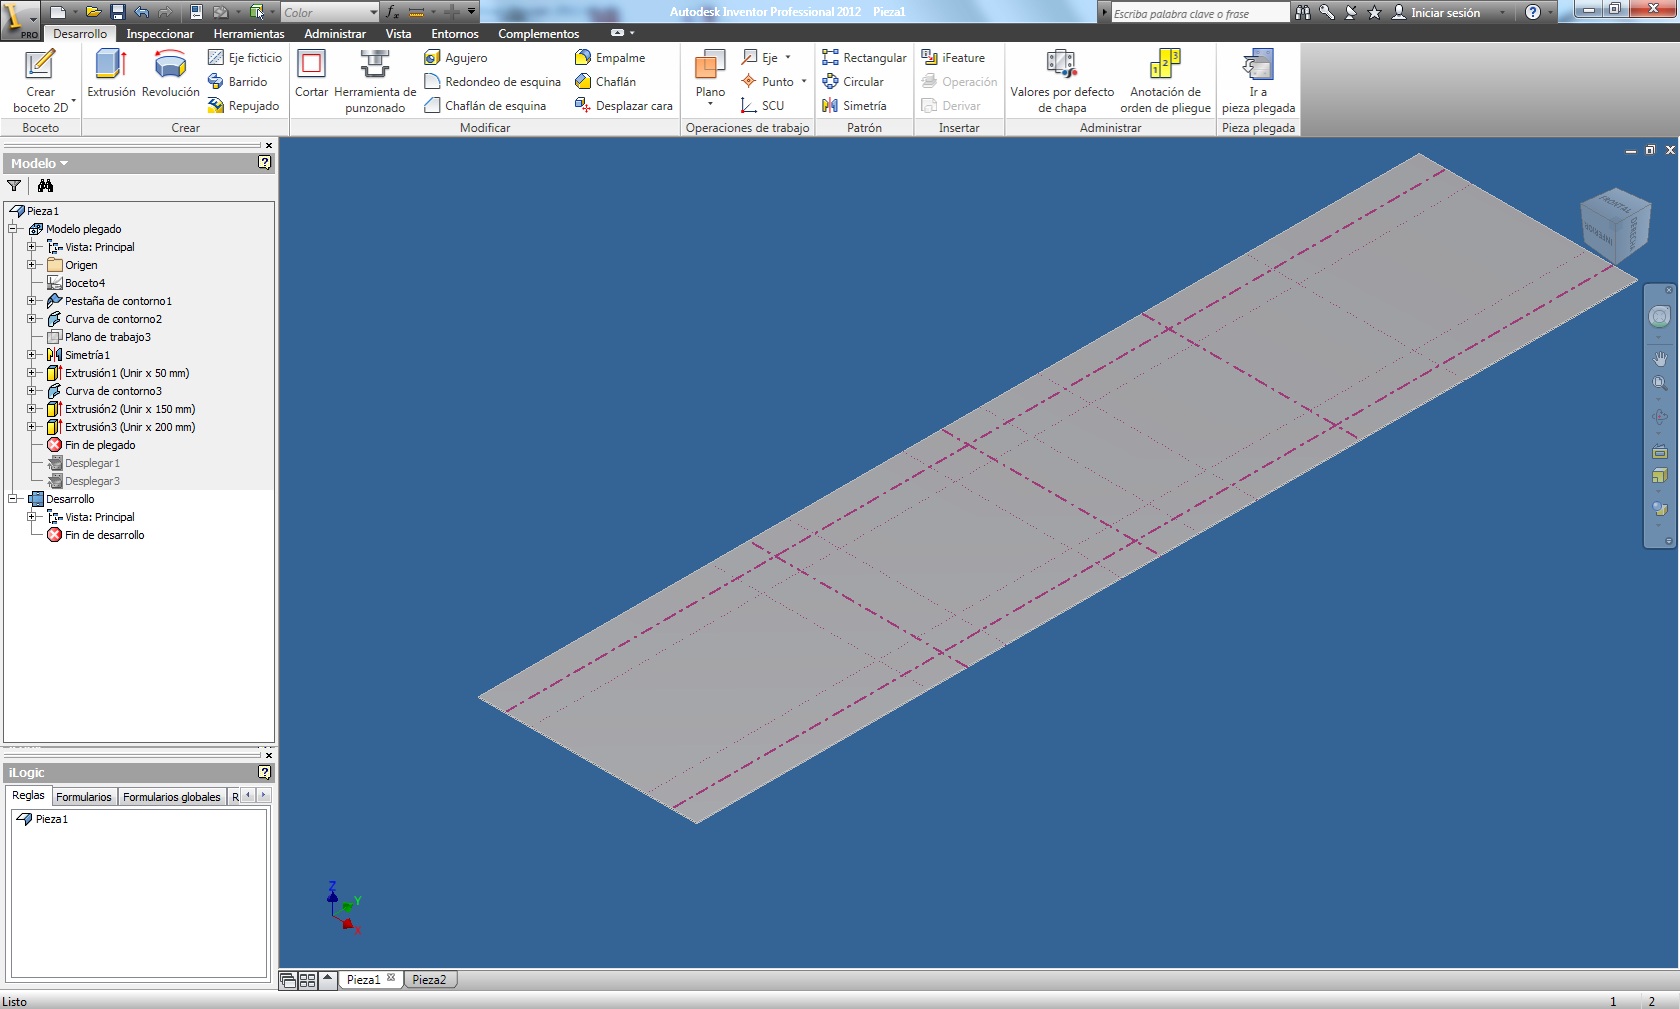Open Anotación de orden de pliegue
The height and width of the screenshot is (1009, 1680).
[1165, 80]
